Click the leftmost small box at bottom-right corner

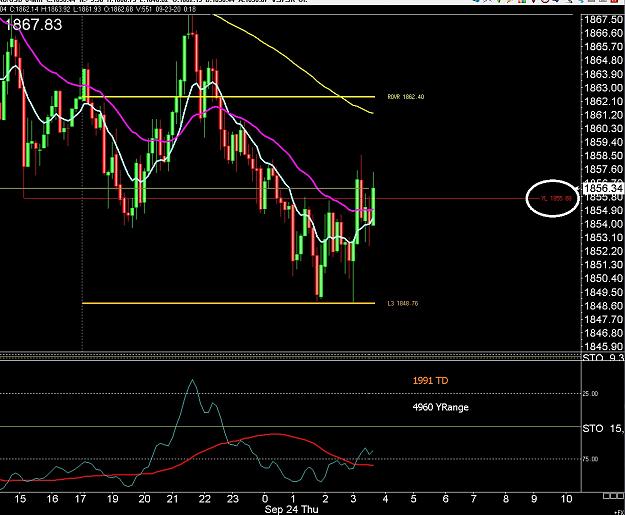click(x=606, y=496)
